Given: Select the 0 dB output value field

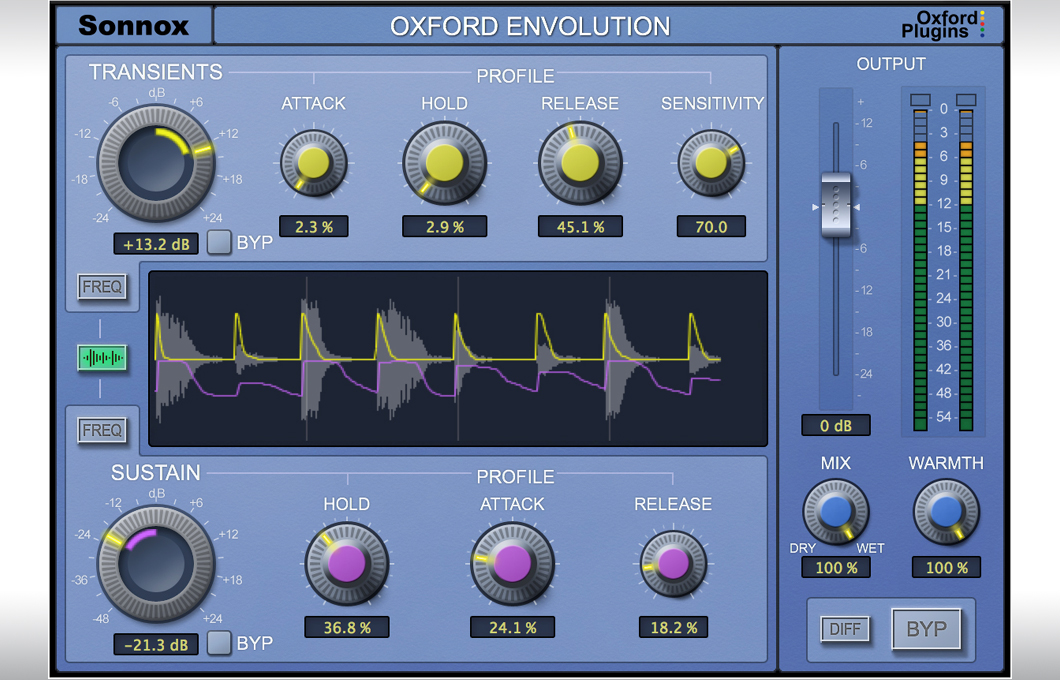Looking at the screenshot, I should [x=836, y=425].
